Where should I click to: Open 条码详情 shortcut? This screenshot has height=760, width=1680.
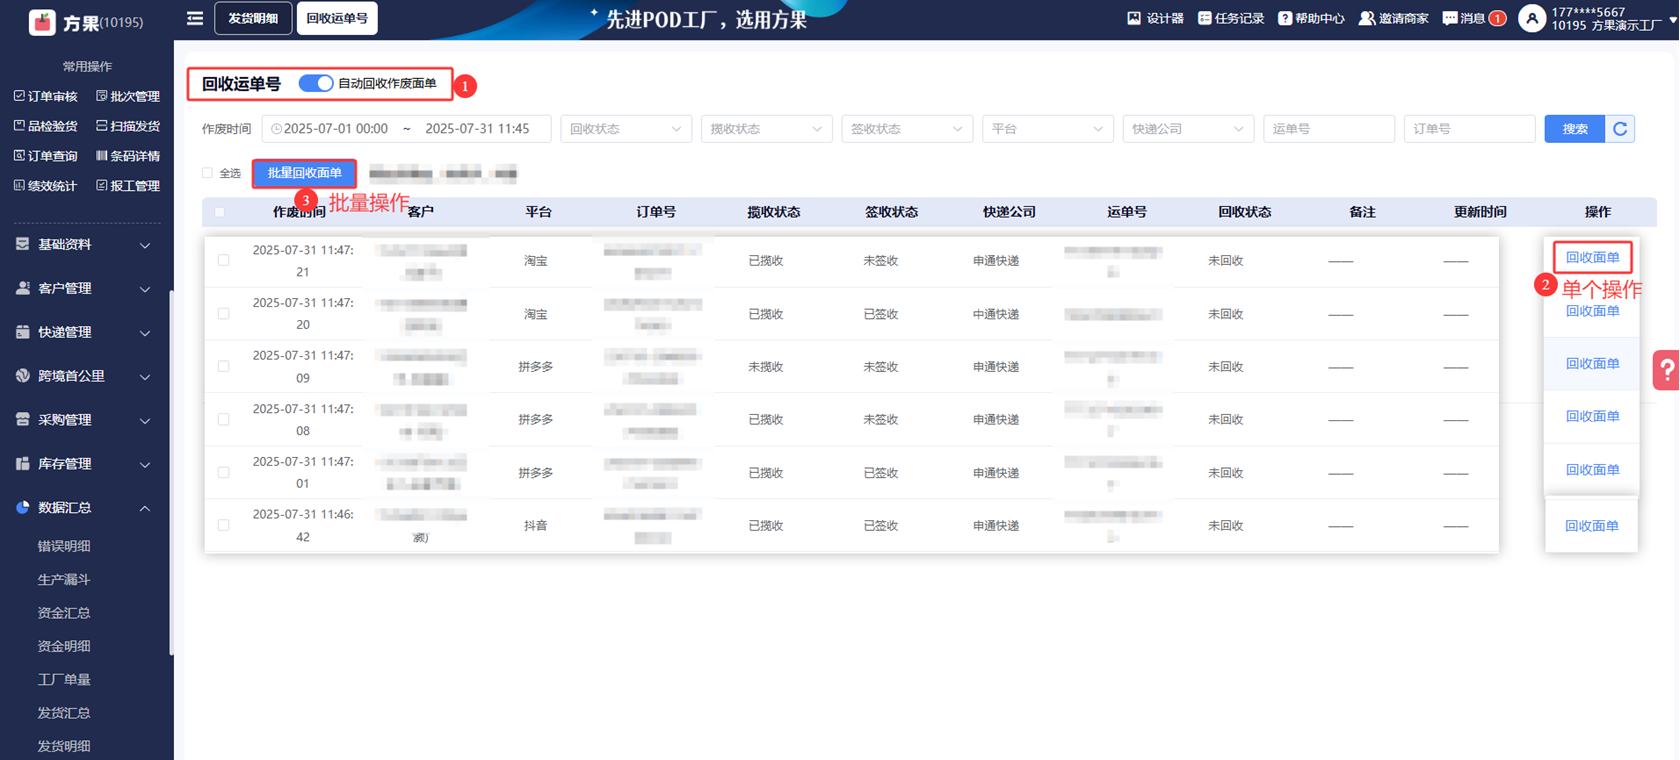127,156
